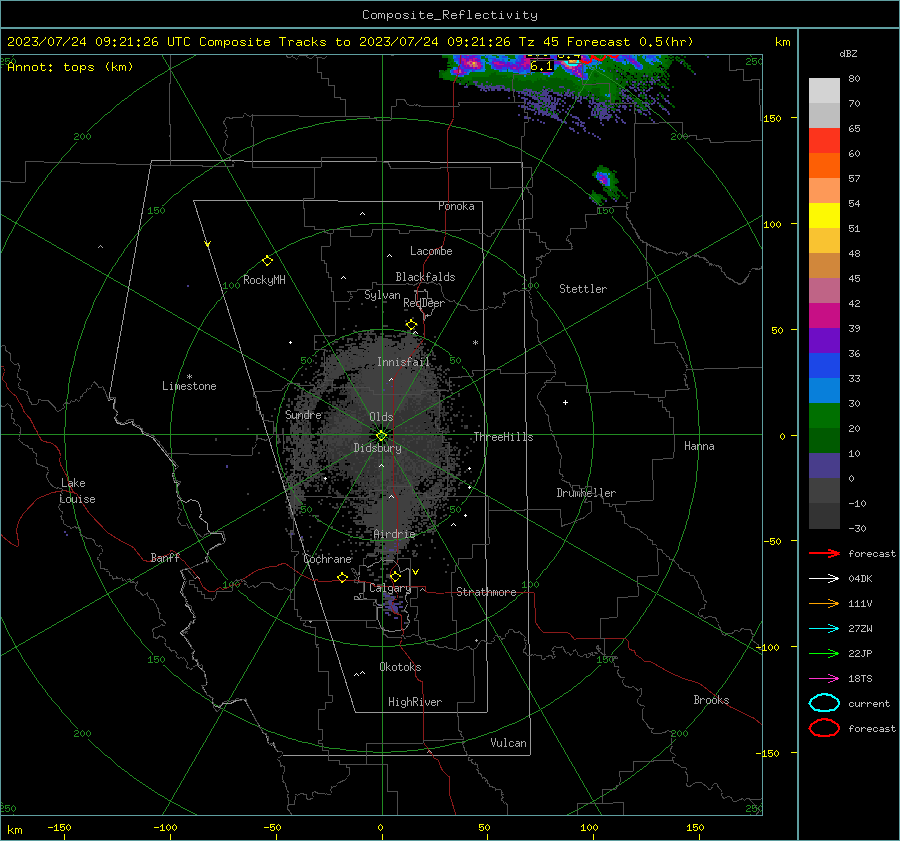Click the RockyMH label
Image resolution: width=900 pixels, height=841 pixels.
point(264,280)
